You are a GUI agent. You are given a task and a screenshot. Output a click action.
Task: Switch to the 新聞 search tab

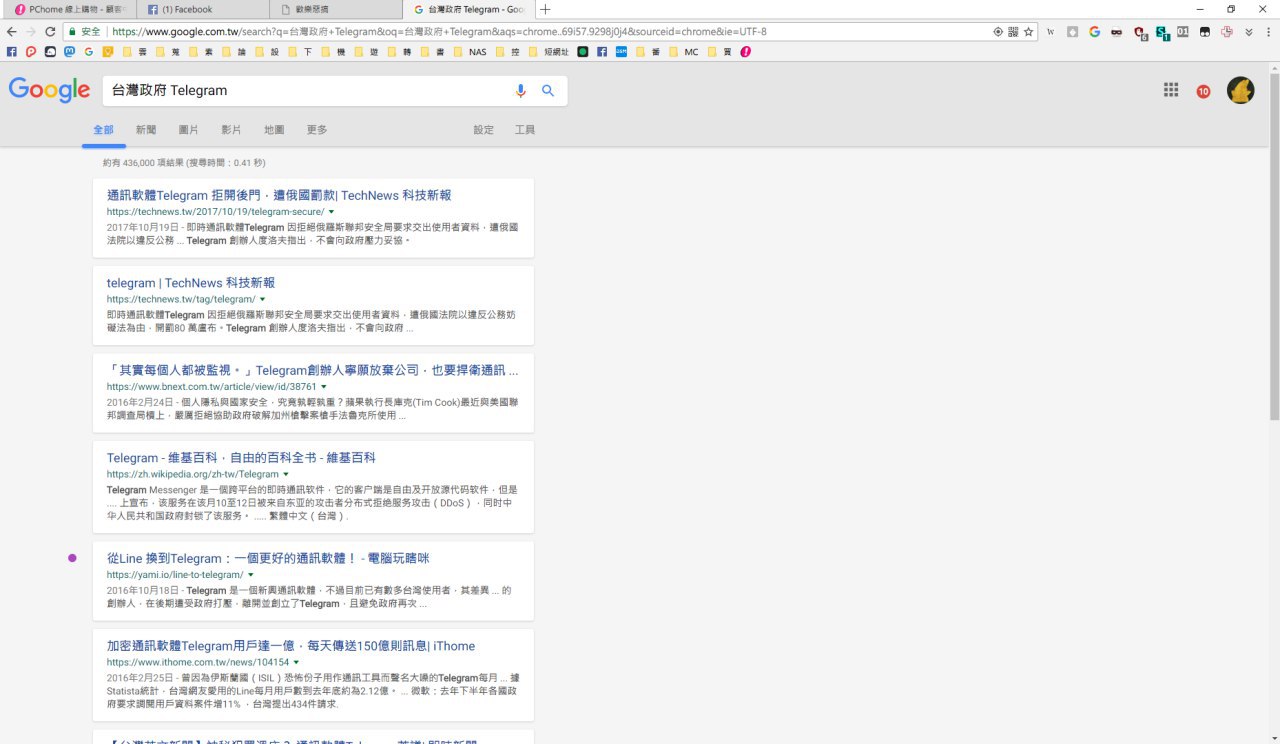tap(146, 130)
